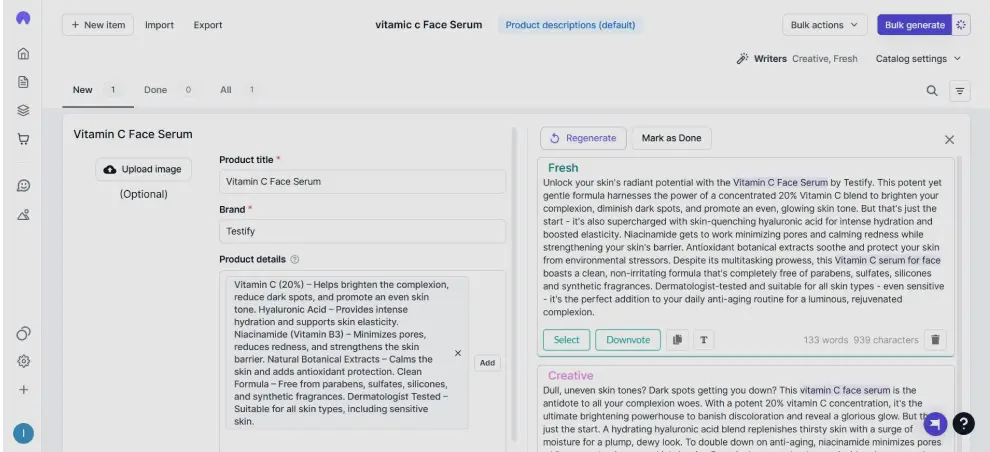The height and width of the screenshot is (452, 990).
Task: Expand the Catalog settings dropdown
Action: coord(918,59)
